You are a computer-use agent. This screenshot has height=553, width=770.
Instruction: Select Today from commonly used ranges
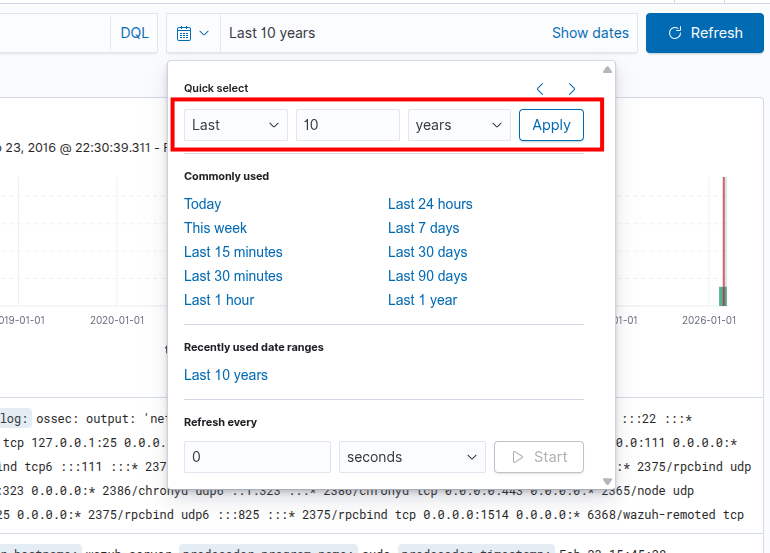click(202, 204)
